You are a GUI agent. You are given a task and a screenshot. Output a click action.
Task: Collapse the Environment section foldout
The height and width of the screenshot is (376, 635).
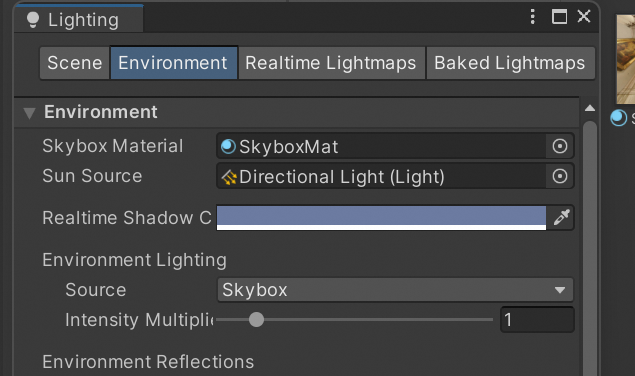tap(29, 112)
